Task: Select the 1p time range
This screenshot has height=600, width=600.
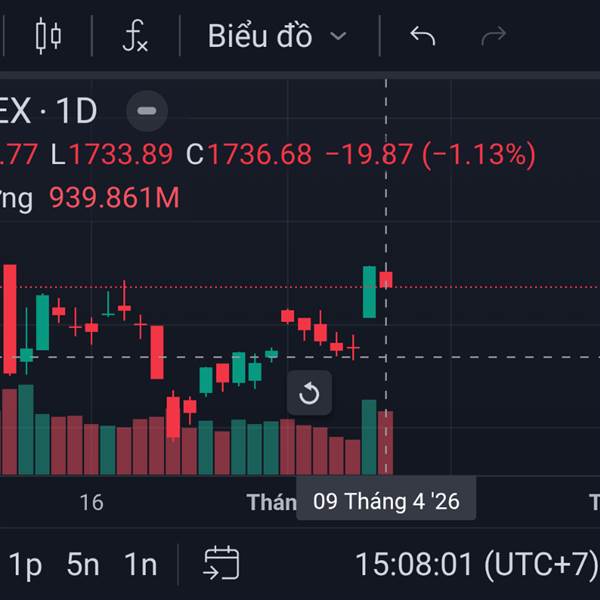Action: click(x=25, y=564)
